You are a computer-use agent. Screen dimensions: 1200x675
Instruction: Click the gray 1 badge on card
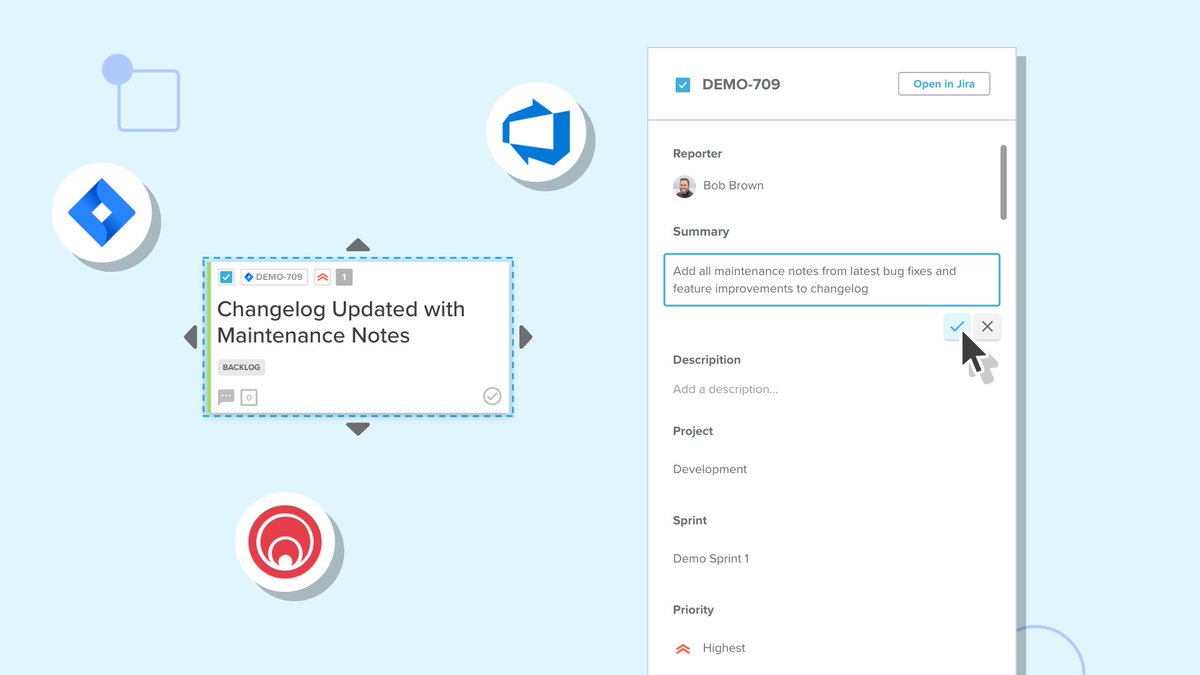coord(344,277)
